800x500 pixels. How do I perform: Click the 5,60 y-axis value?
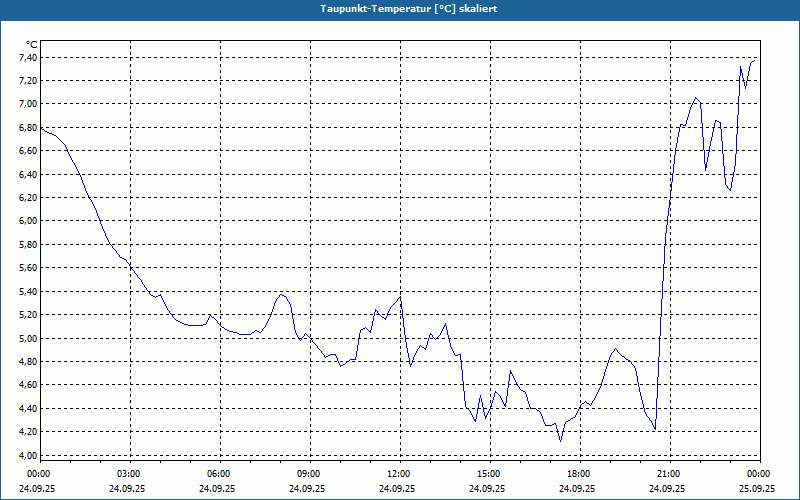click(x=29, y=267)
